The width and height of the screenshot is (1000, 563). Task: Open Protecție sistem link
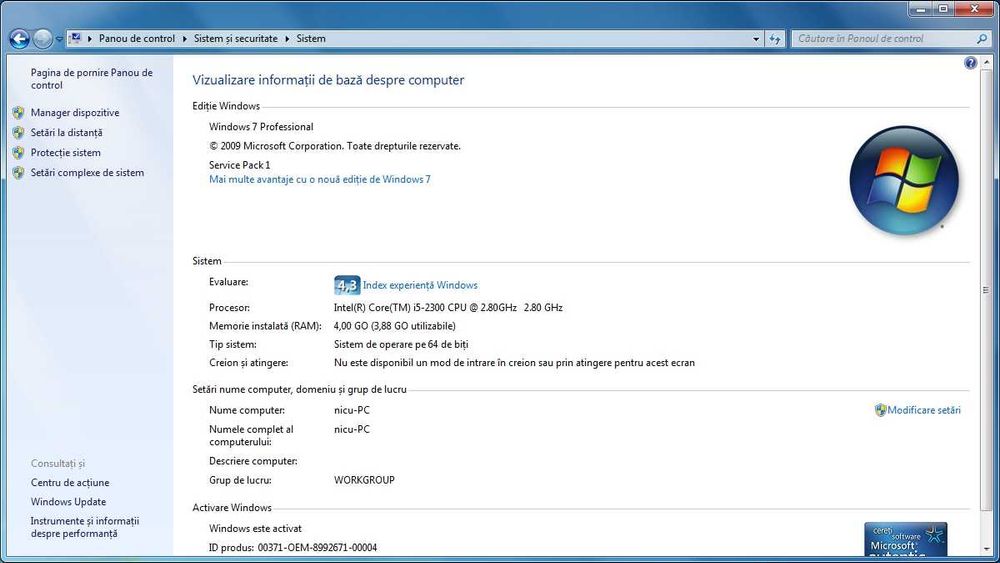point(66,152)
